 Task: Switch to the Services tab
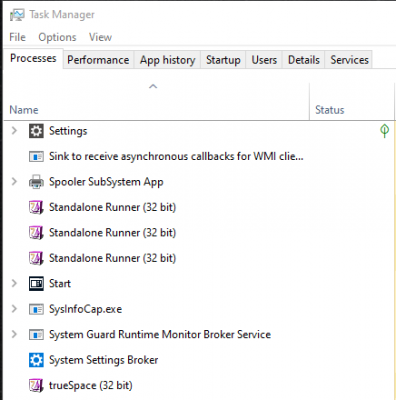(x=349, y=60)
